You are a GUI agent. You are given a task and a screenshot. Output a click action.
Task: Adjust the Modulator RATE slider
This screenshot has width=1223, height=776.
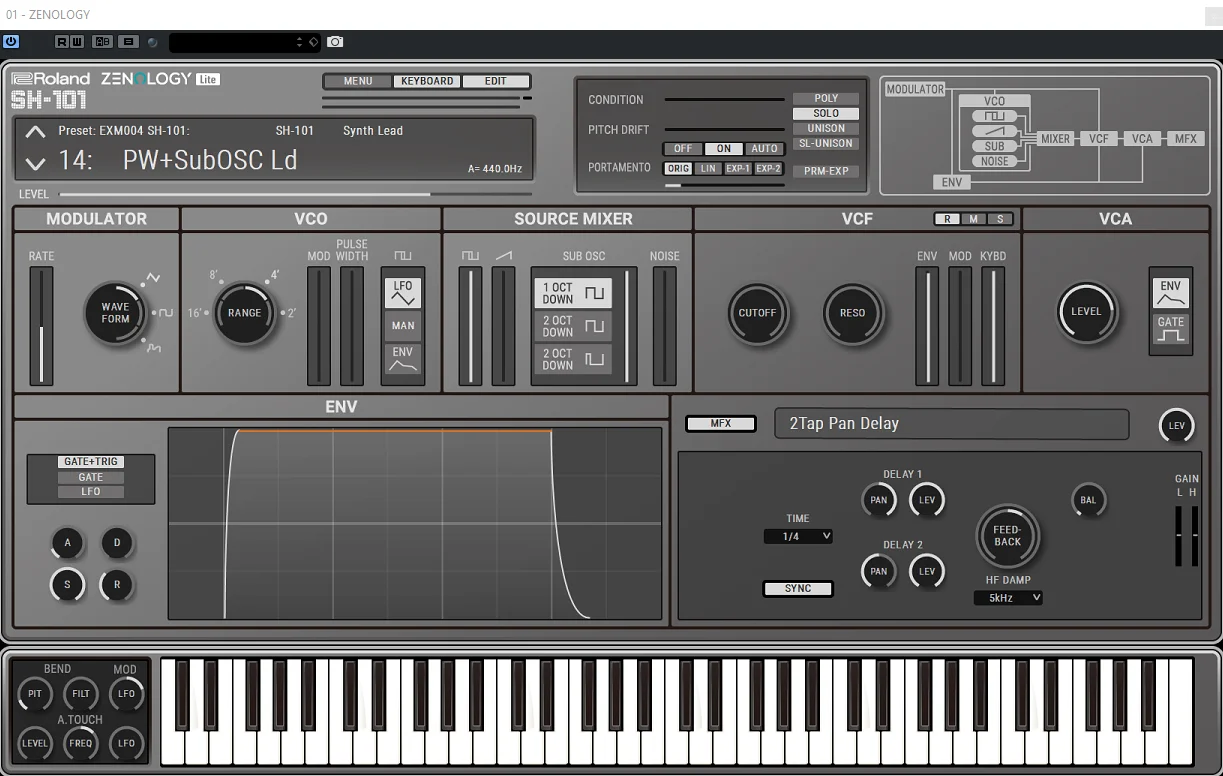point(41,325)
